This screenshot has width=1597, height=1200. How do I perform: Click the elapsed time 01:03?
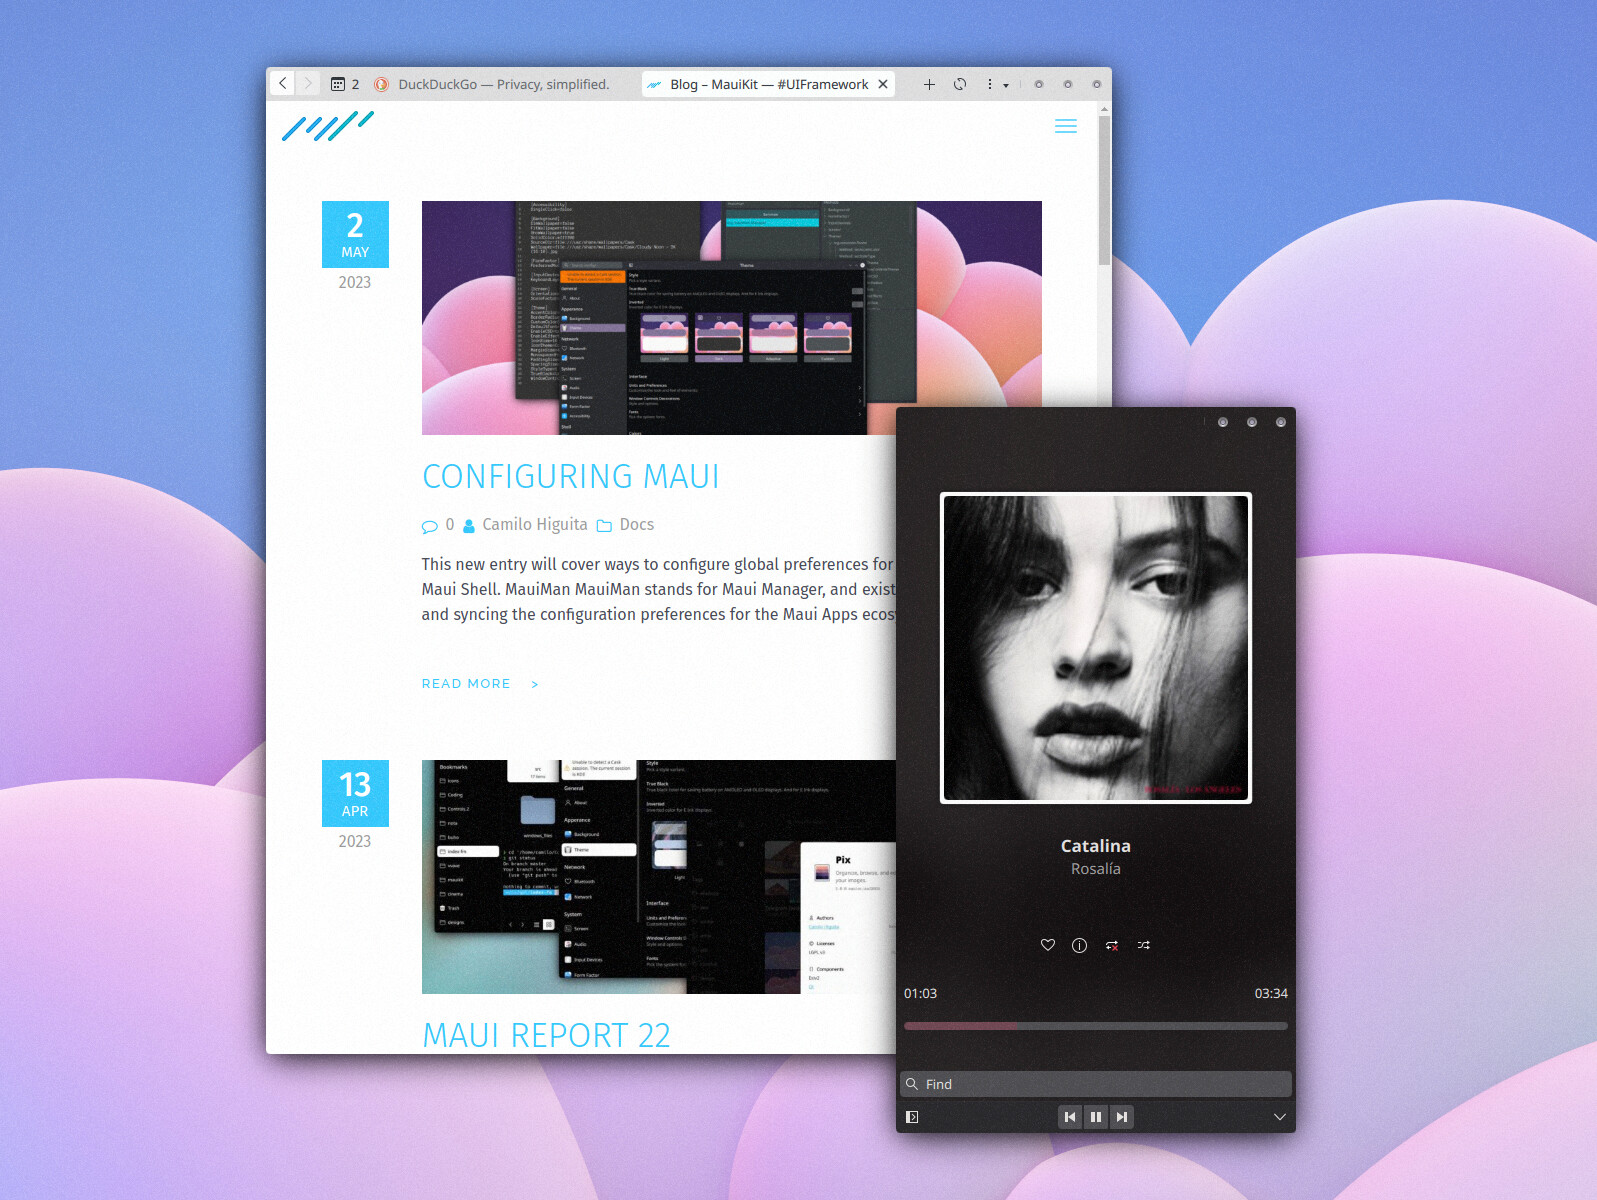point(920,993)
